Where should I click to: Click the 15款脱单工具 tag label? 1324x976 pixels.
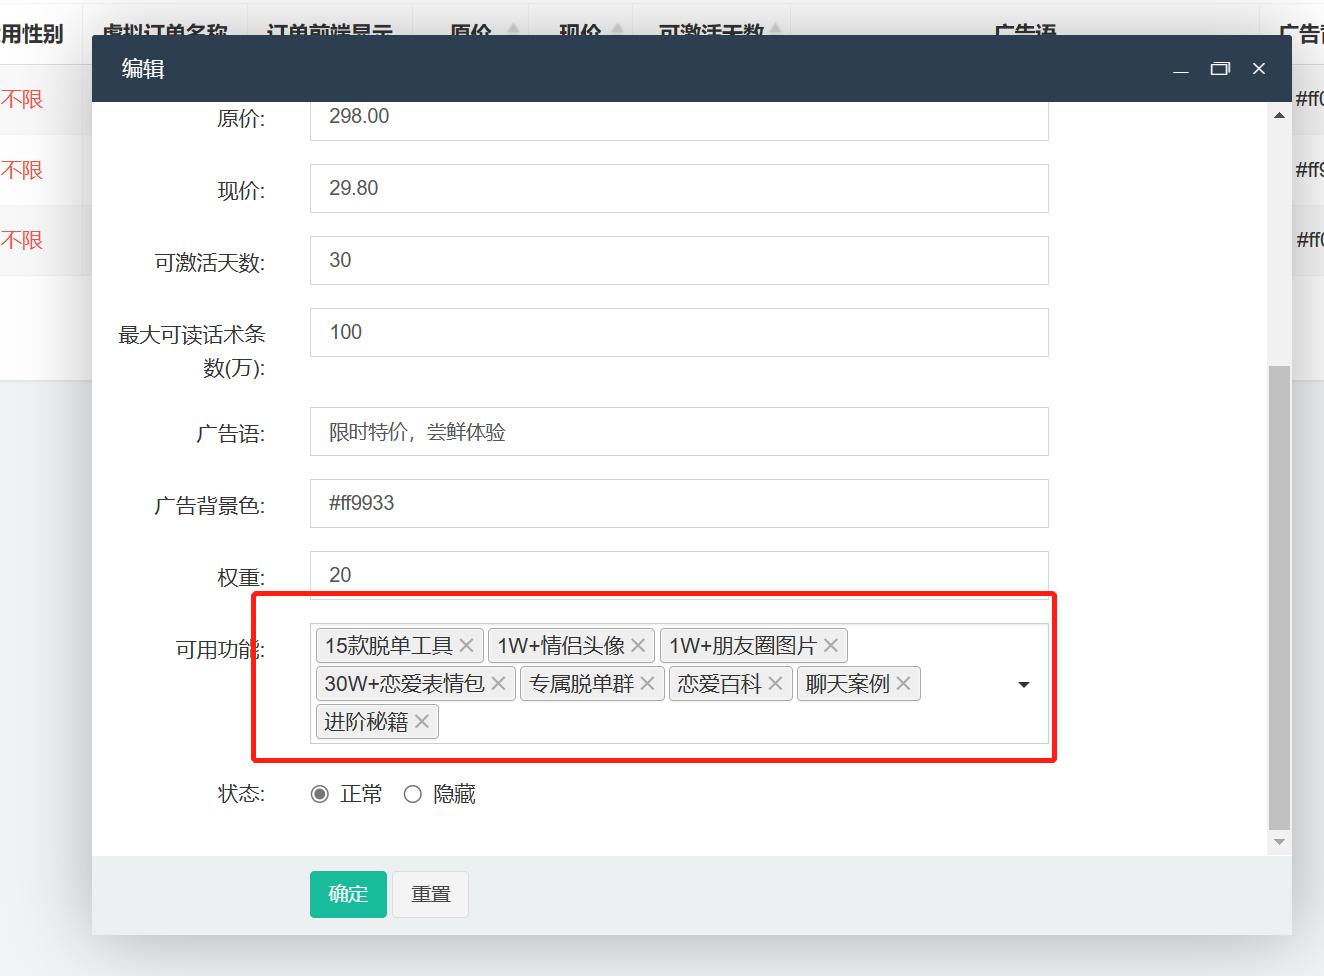tap(389, 646)
